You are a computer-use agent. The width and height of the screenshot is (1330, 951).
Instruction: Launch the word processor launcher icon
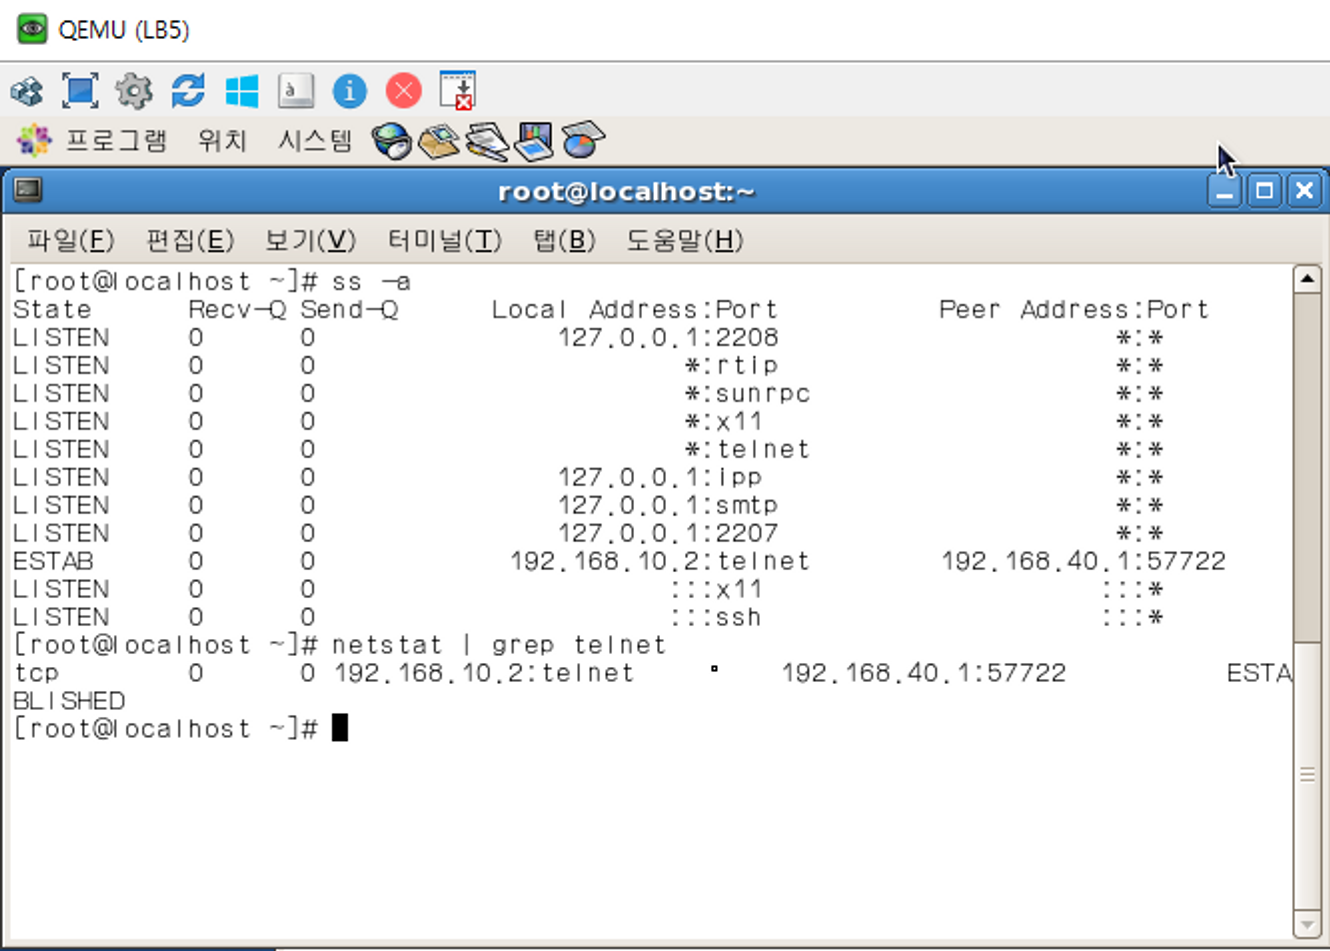pyautogui.click(x=487, y=141)
